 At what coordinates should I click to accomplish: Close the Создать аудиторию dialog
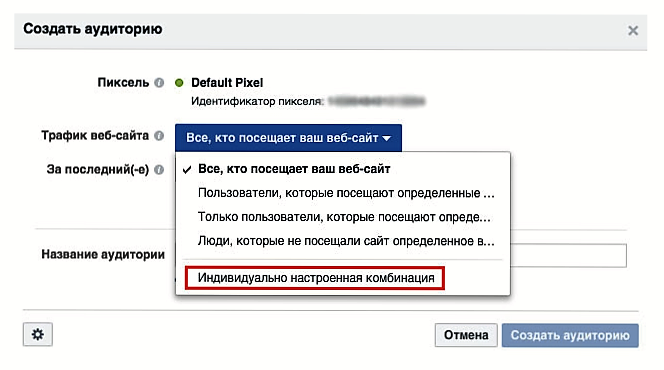633,30
